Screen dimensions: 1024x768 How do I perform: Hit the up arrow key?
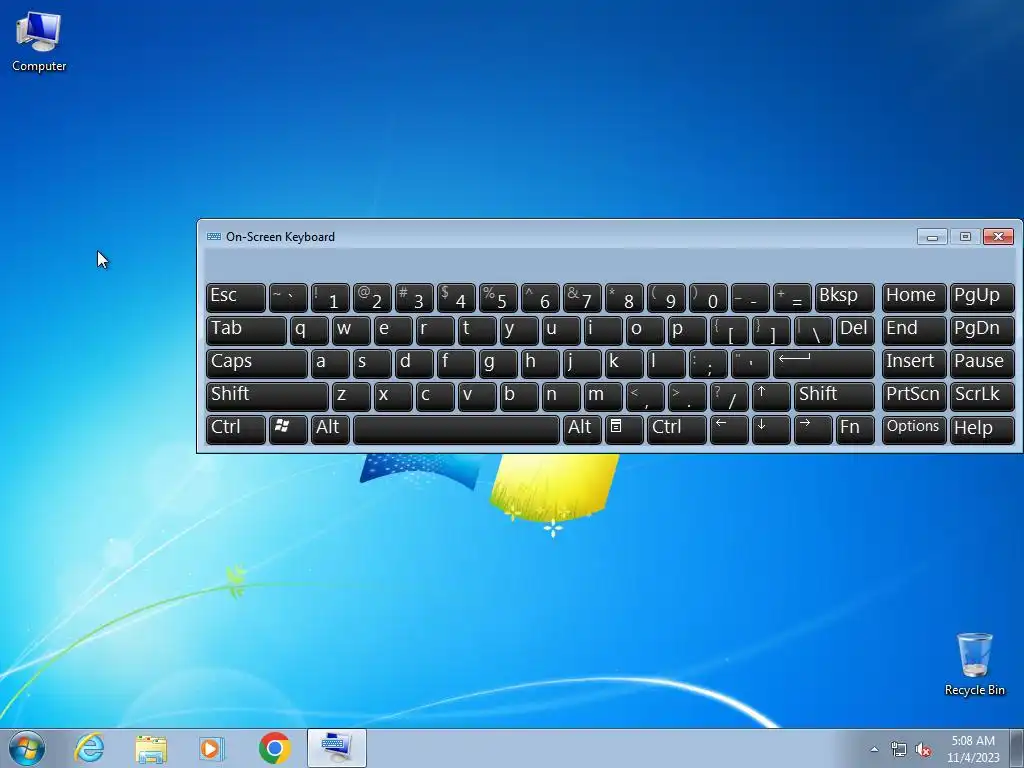pyautogui.click(x=771, y=396)
